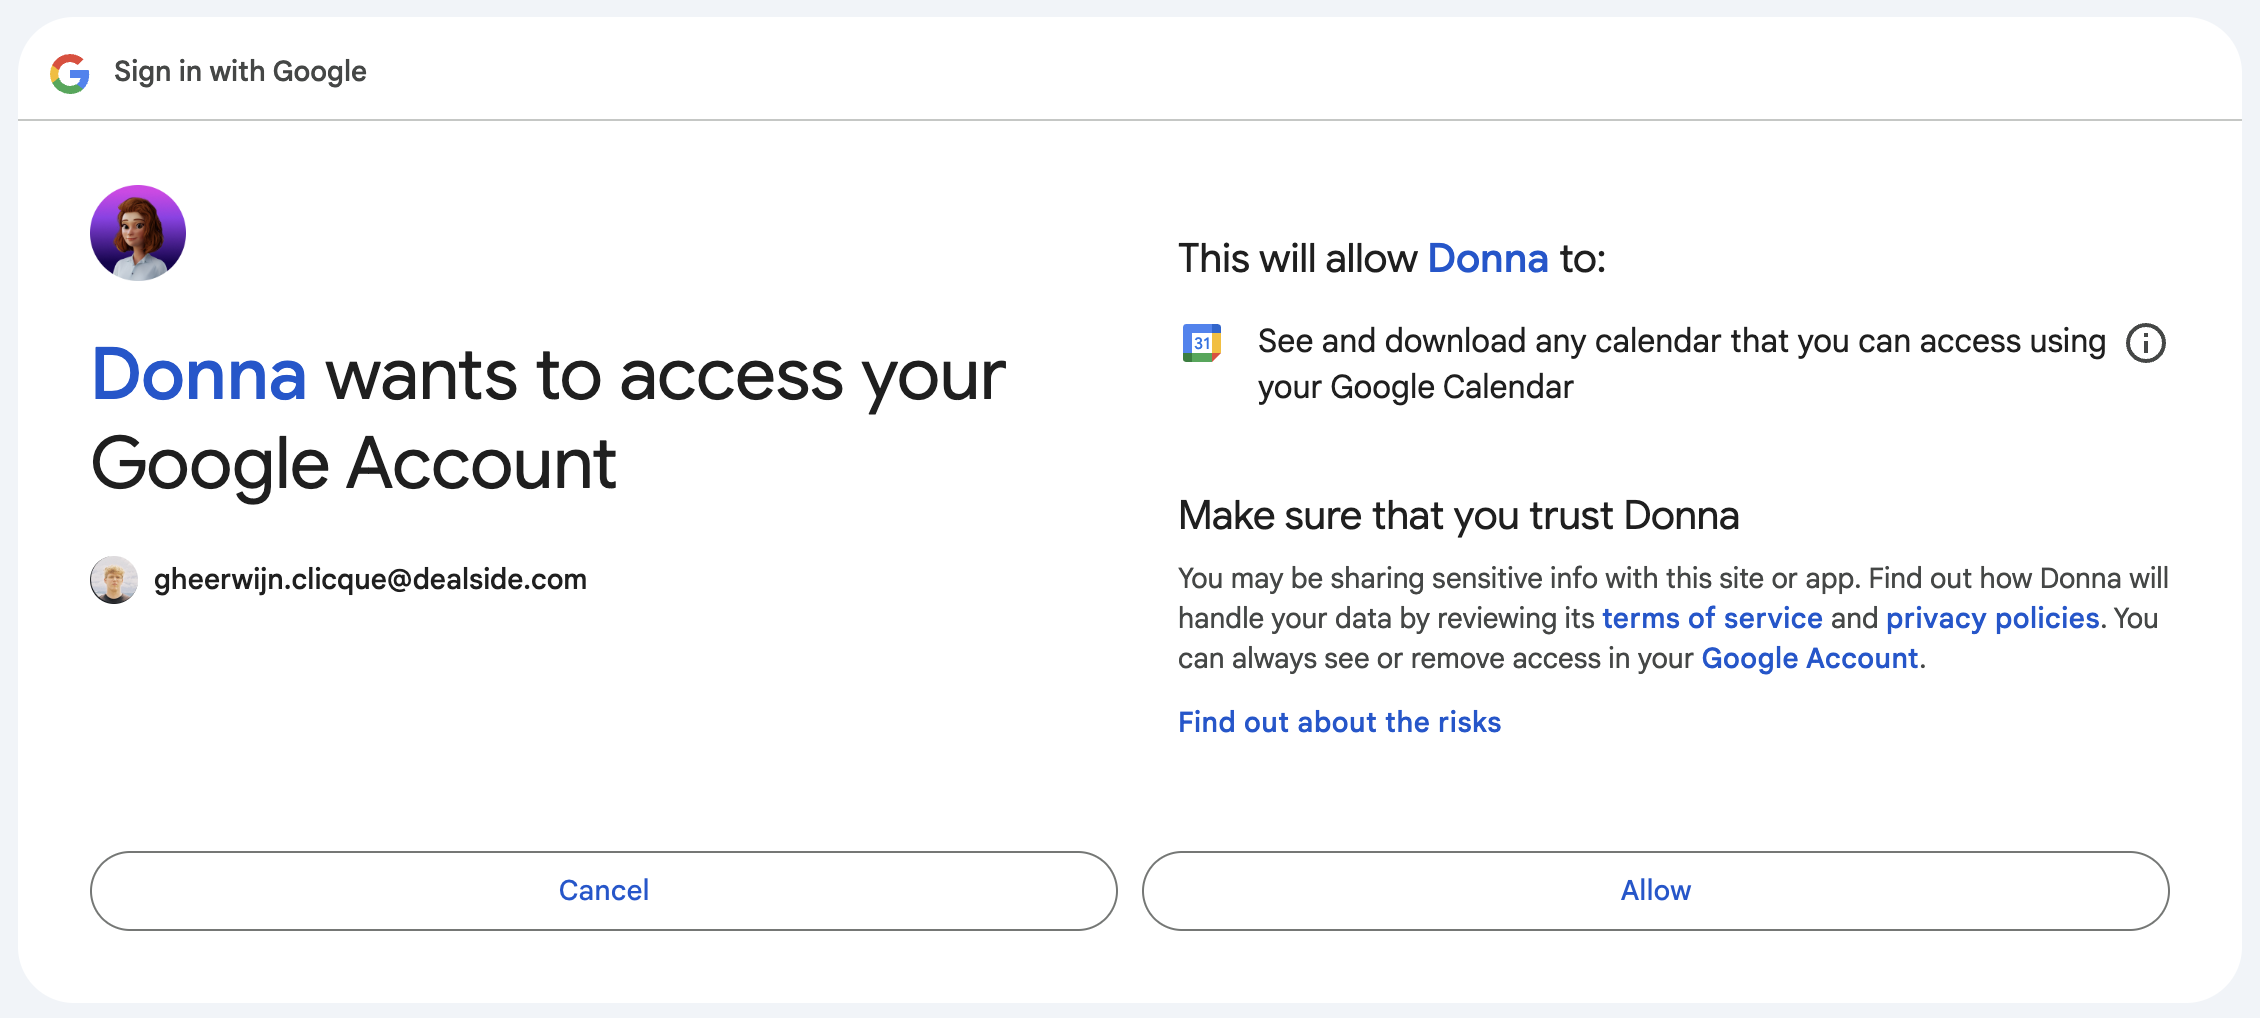
Task: Allow Donna to access the account
Action: [x=1655, y=890]
